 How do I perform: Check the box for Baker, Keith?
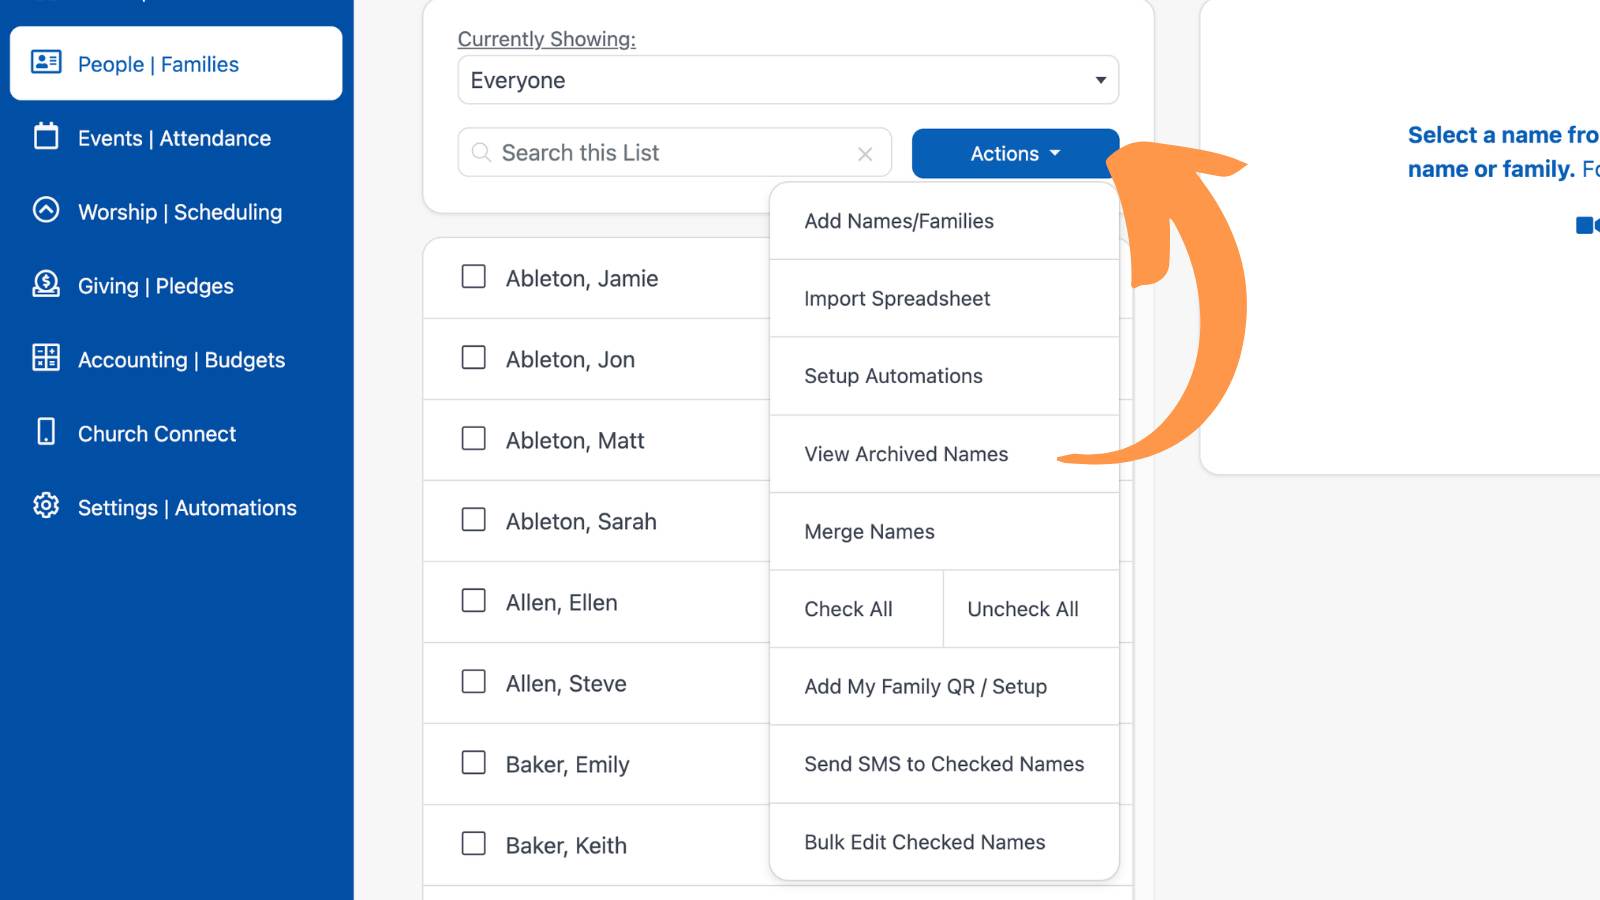pyautogui.click(x=474, y=844)
